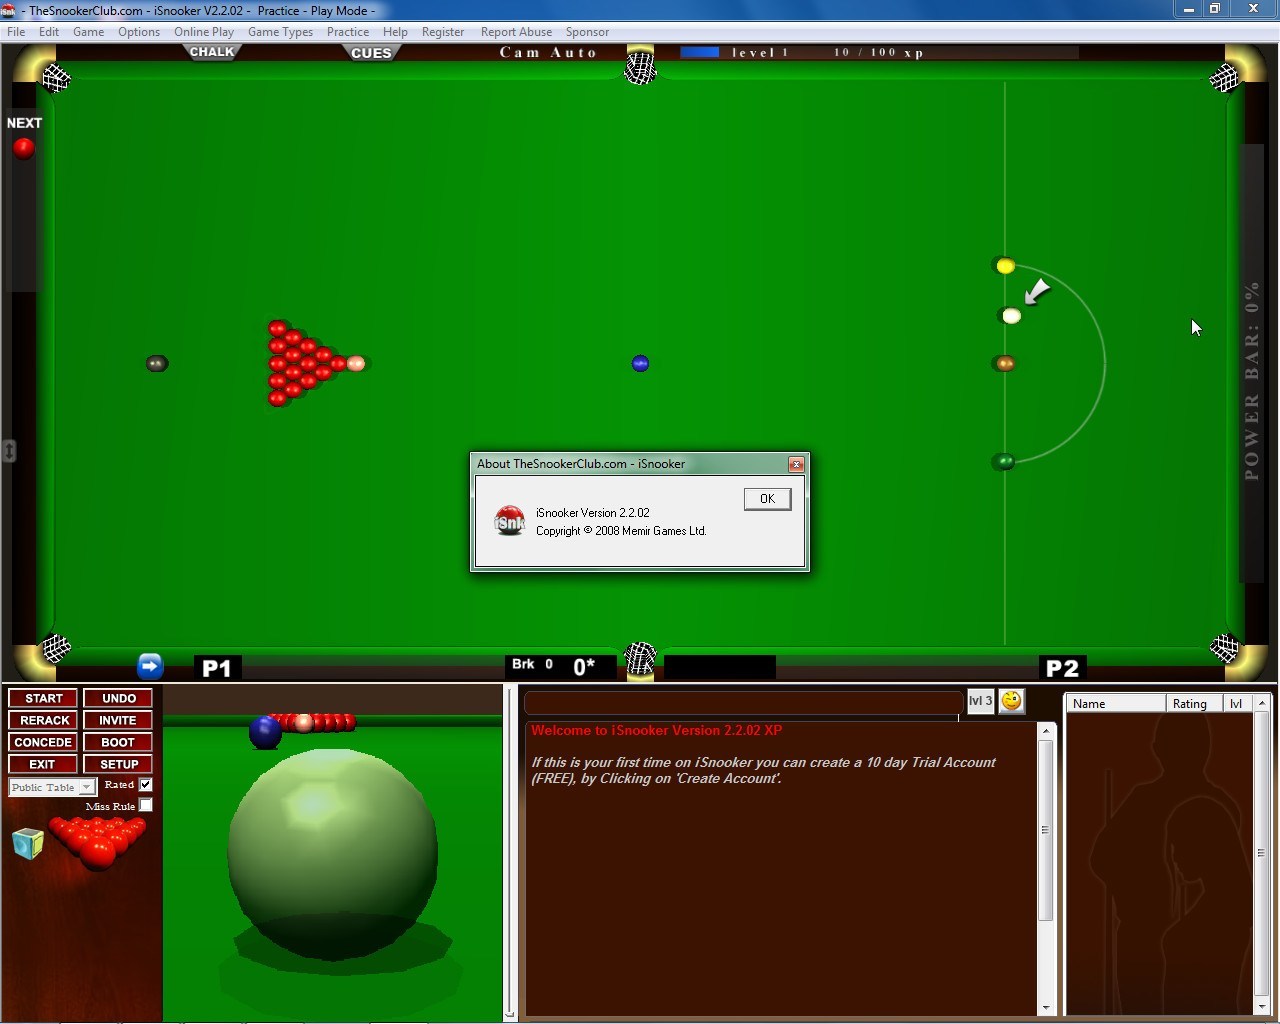1280x1024 pixels.
Task: Sort player list by lvl column
Action: pos(1238,704)
